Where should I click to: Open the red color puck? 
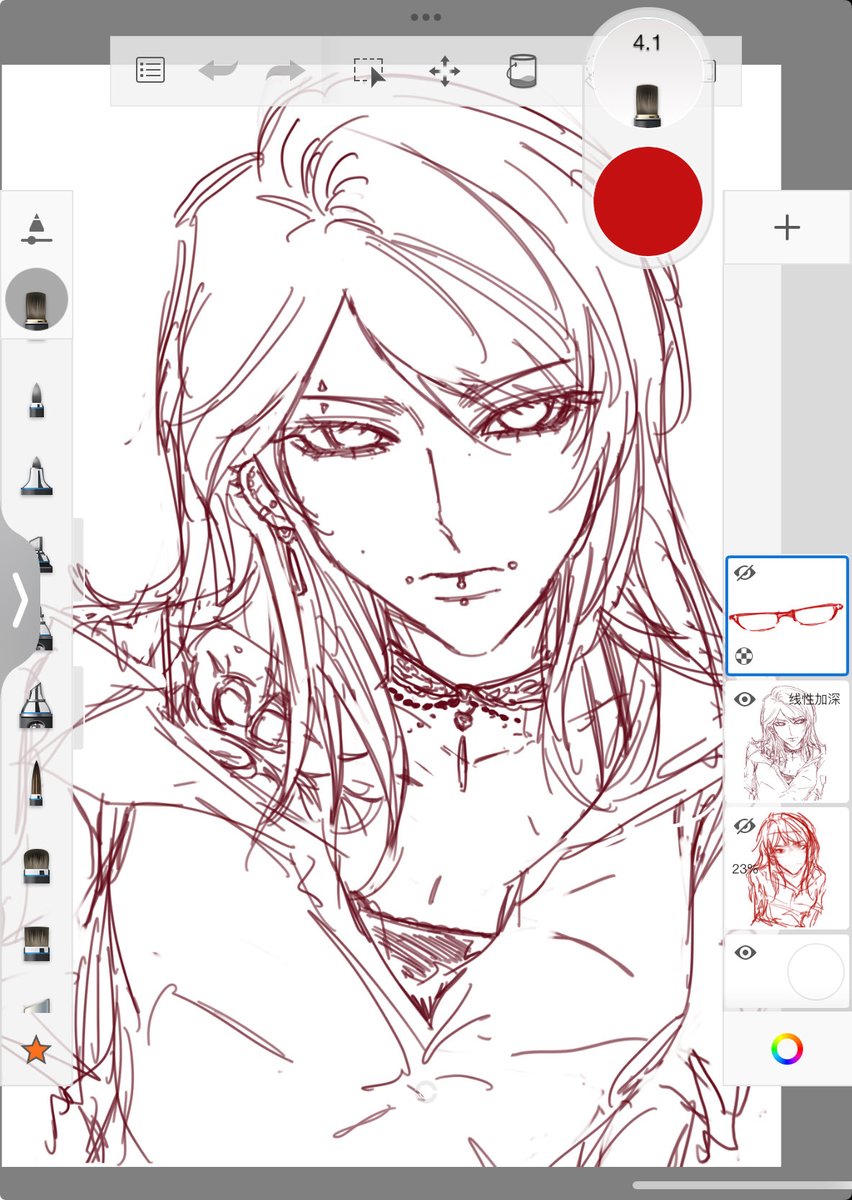647,201
